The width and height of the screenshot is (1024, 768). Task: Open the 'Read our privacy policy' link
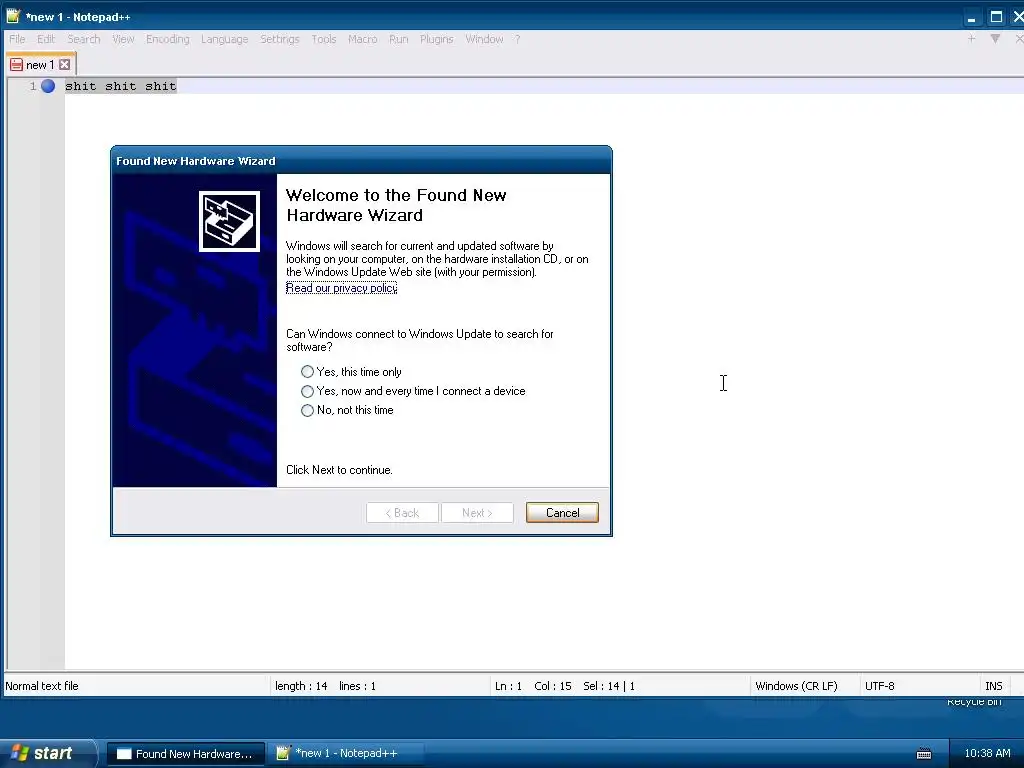pos(342,288)
